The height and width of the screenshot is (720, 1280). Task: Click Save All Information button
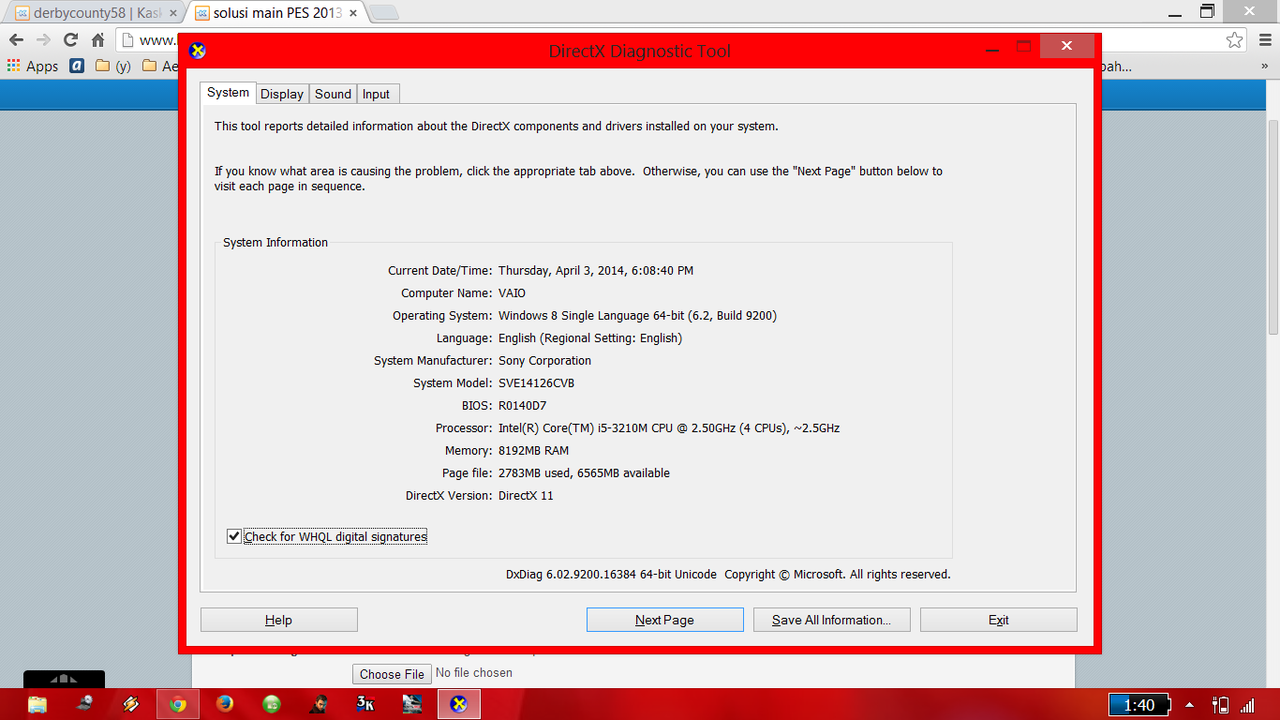(831, 620)
